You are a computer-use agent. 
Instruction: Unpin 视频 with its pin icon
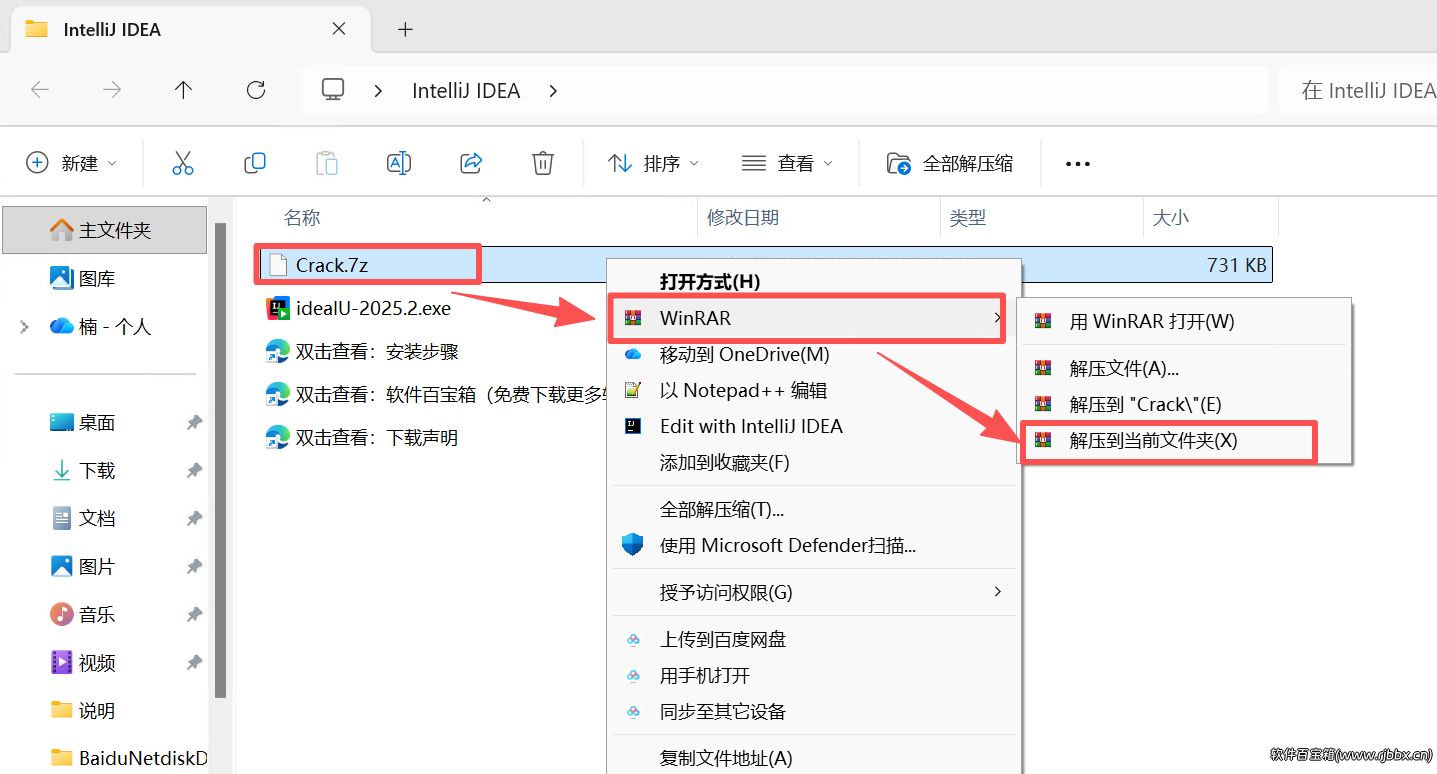pyautogui.click(x=194, y=663)
